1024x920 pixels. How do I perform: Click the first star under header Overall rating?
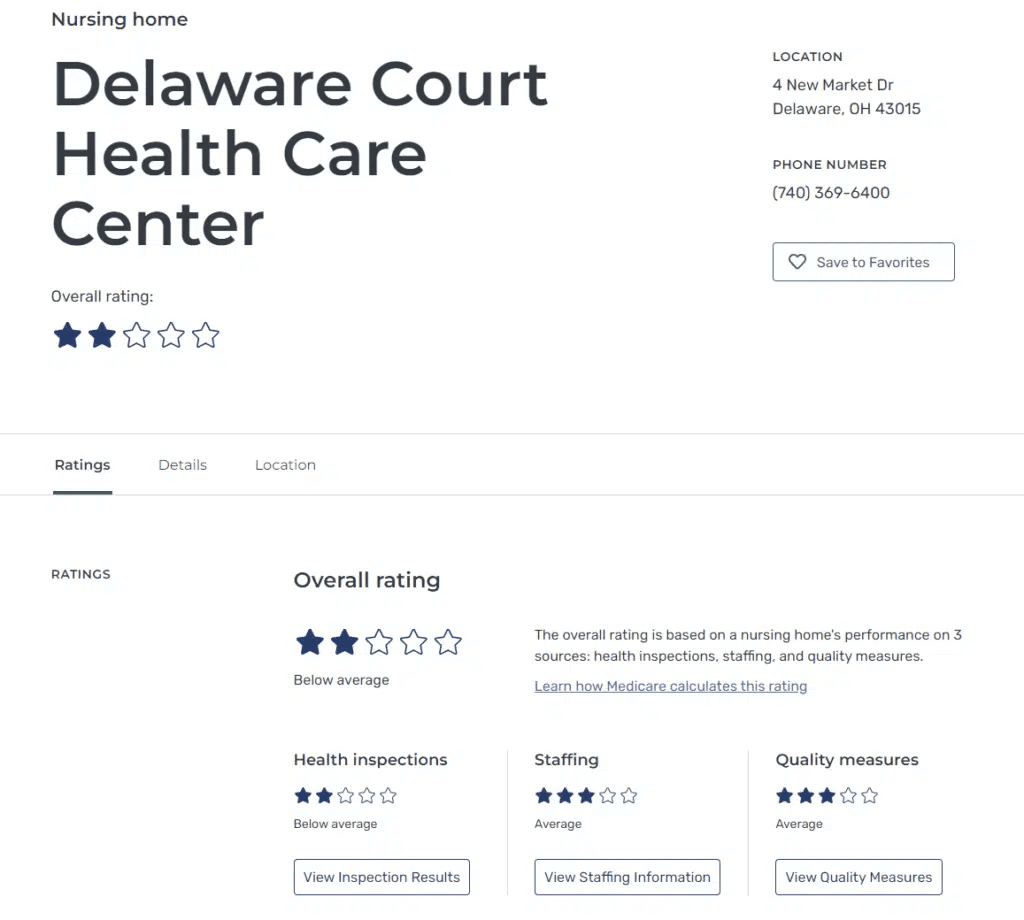coord(67,335)
